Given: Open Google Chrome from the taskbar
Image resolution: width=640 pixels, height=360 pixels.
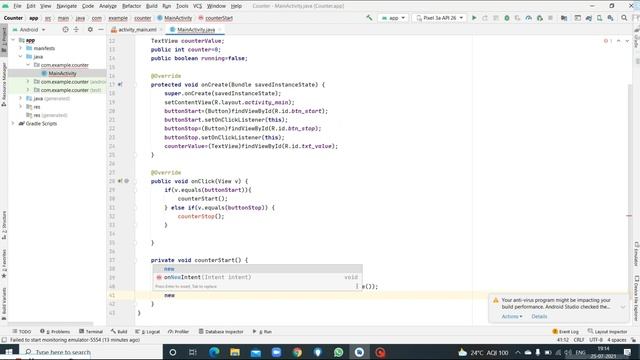Looking at the screenshot, I should pyautogui.click(x=297, y=352).
